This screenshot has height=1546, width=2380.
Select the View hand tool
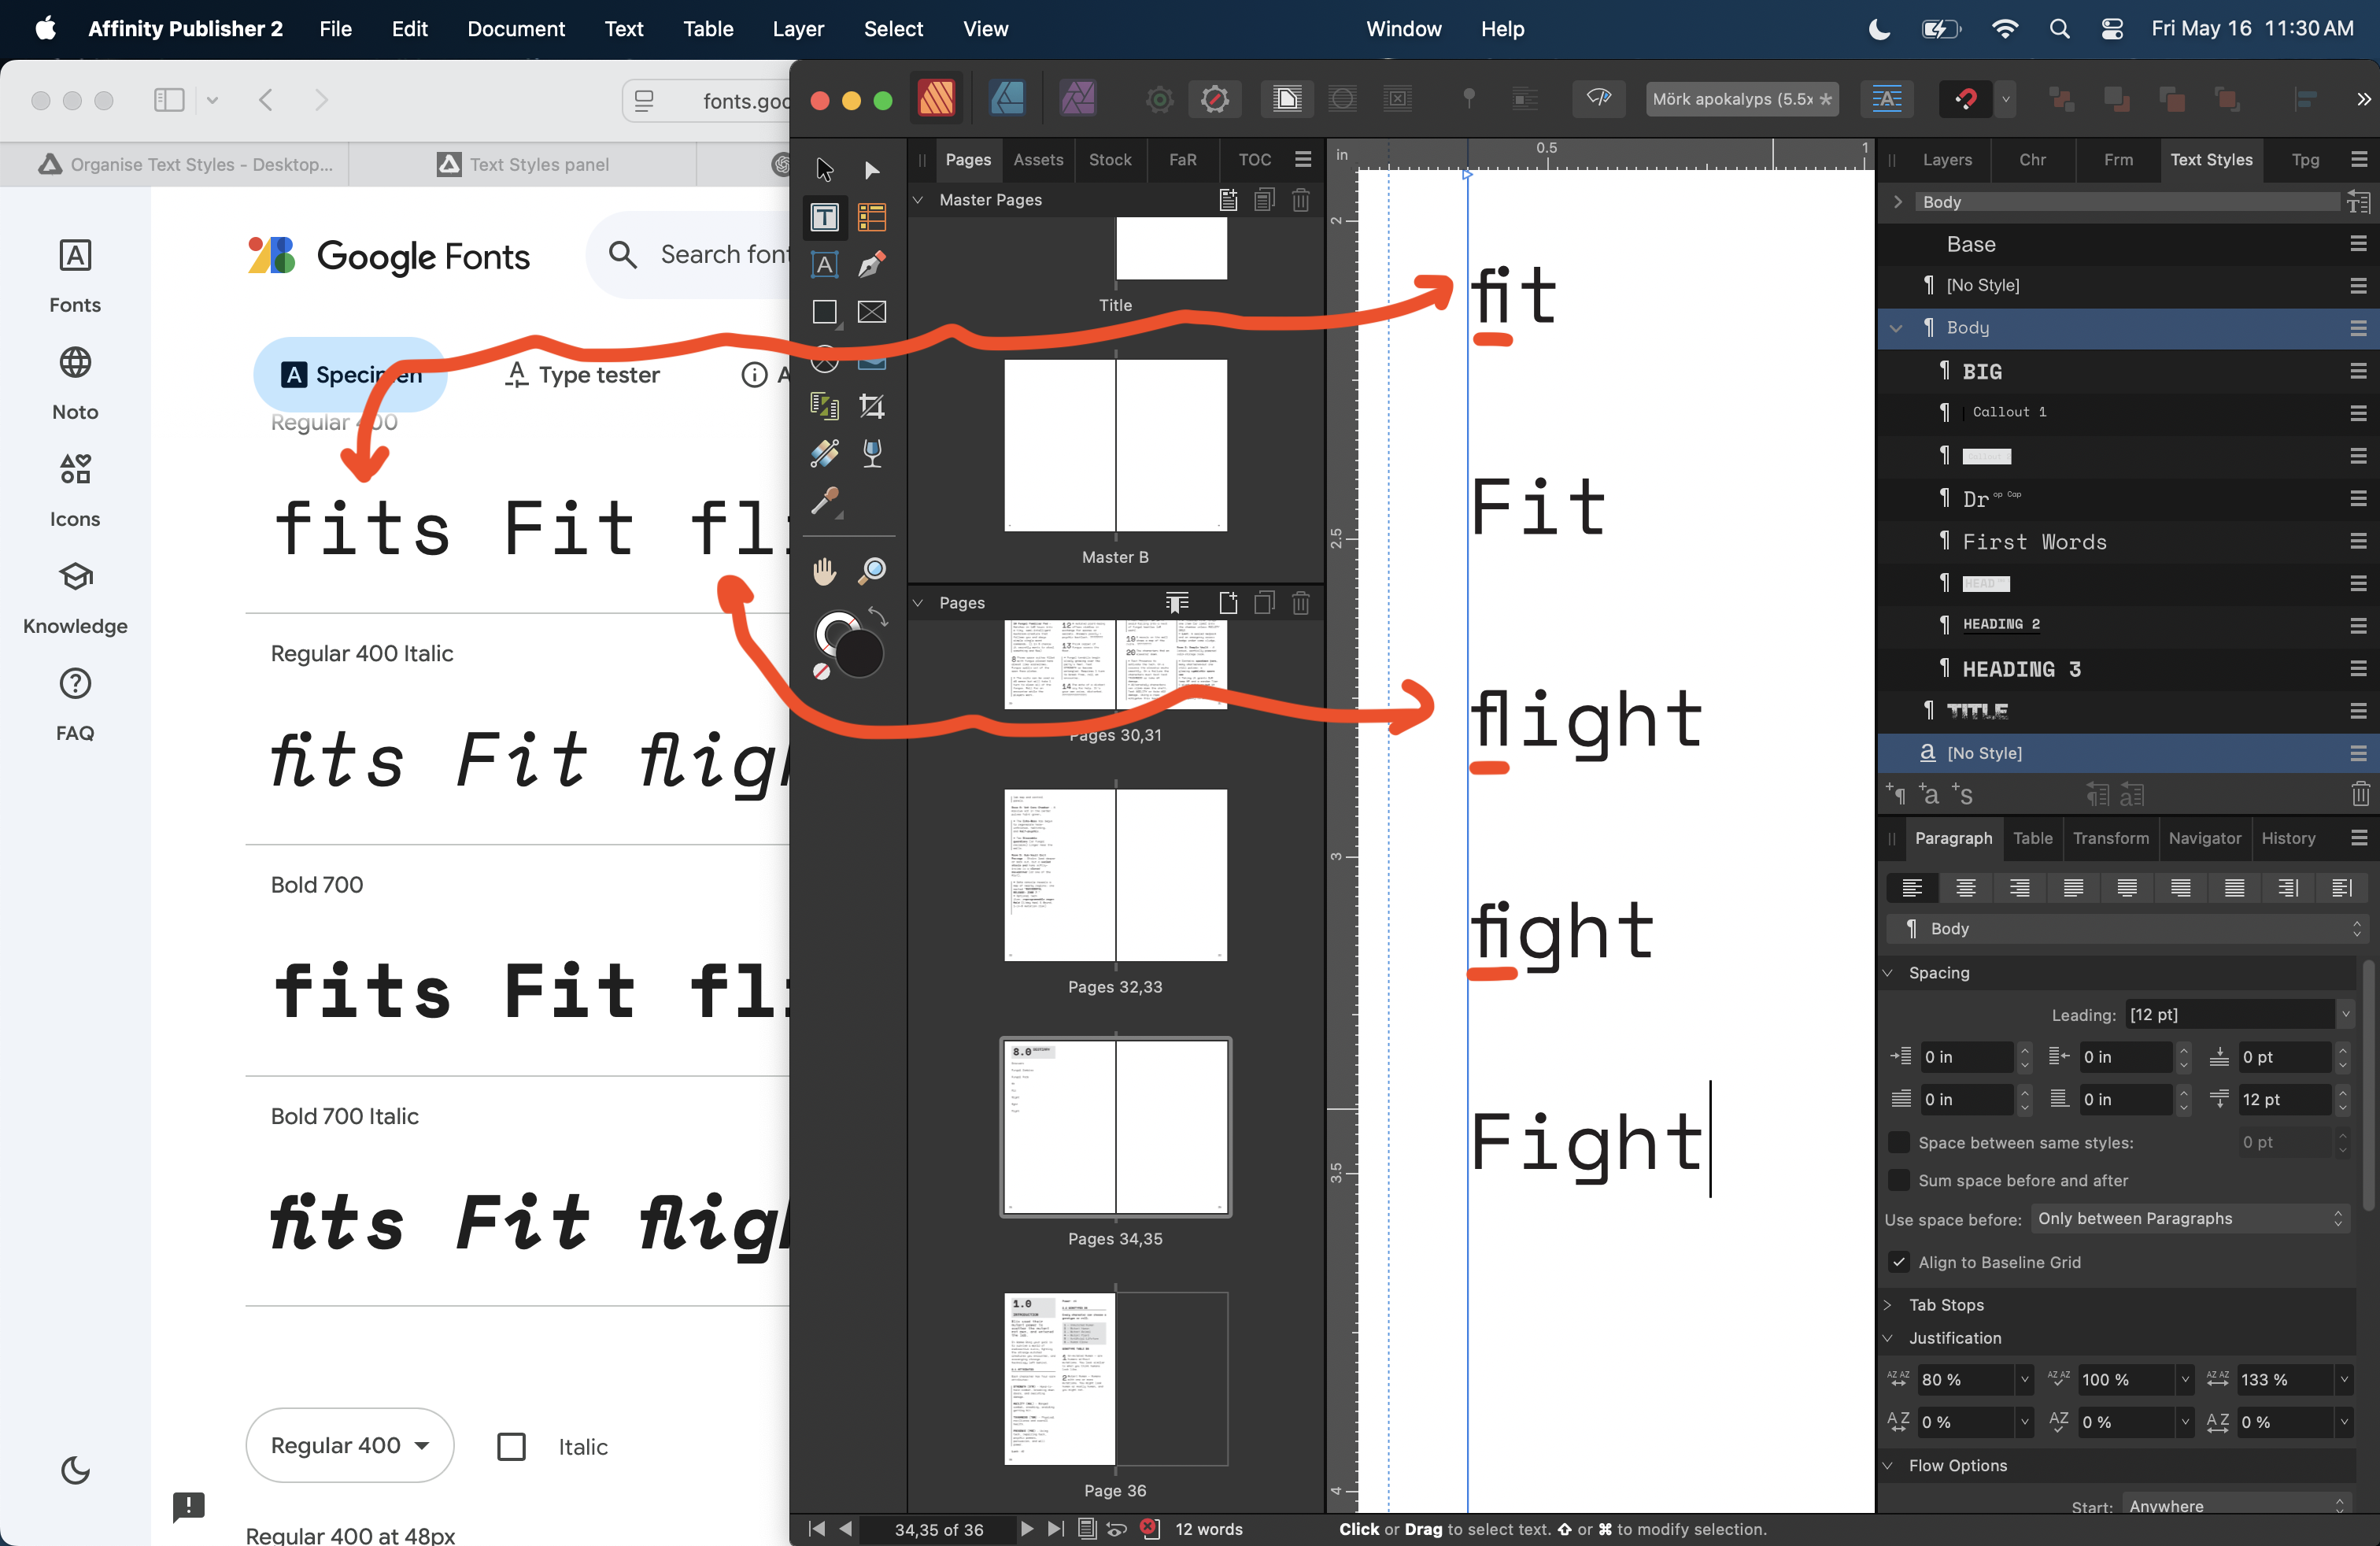click(x=824, y=571)
